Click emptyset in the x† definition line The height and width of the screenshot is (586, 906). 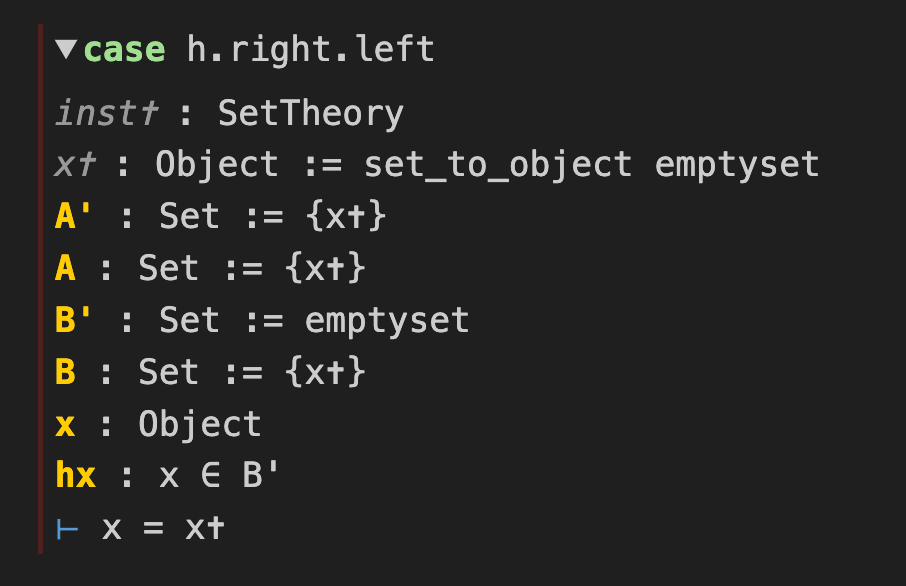[x=737, y=164]
